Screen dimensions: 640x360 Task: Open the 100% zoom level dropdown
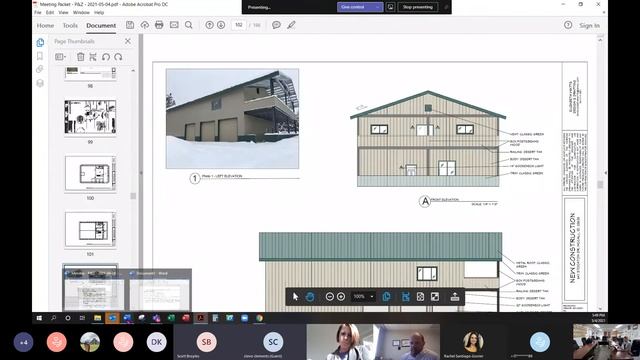pos(363,297)
